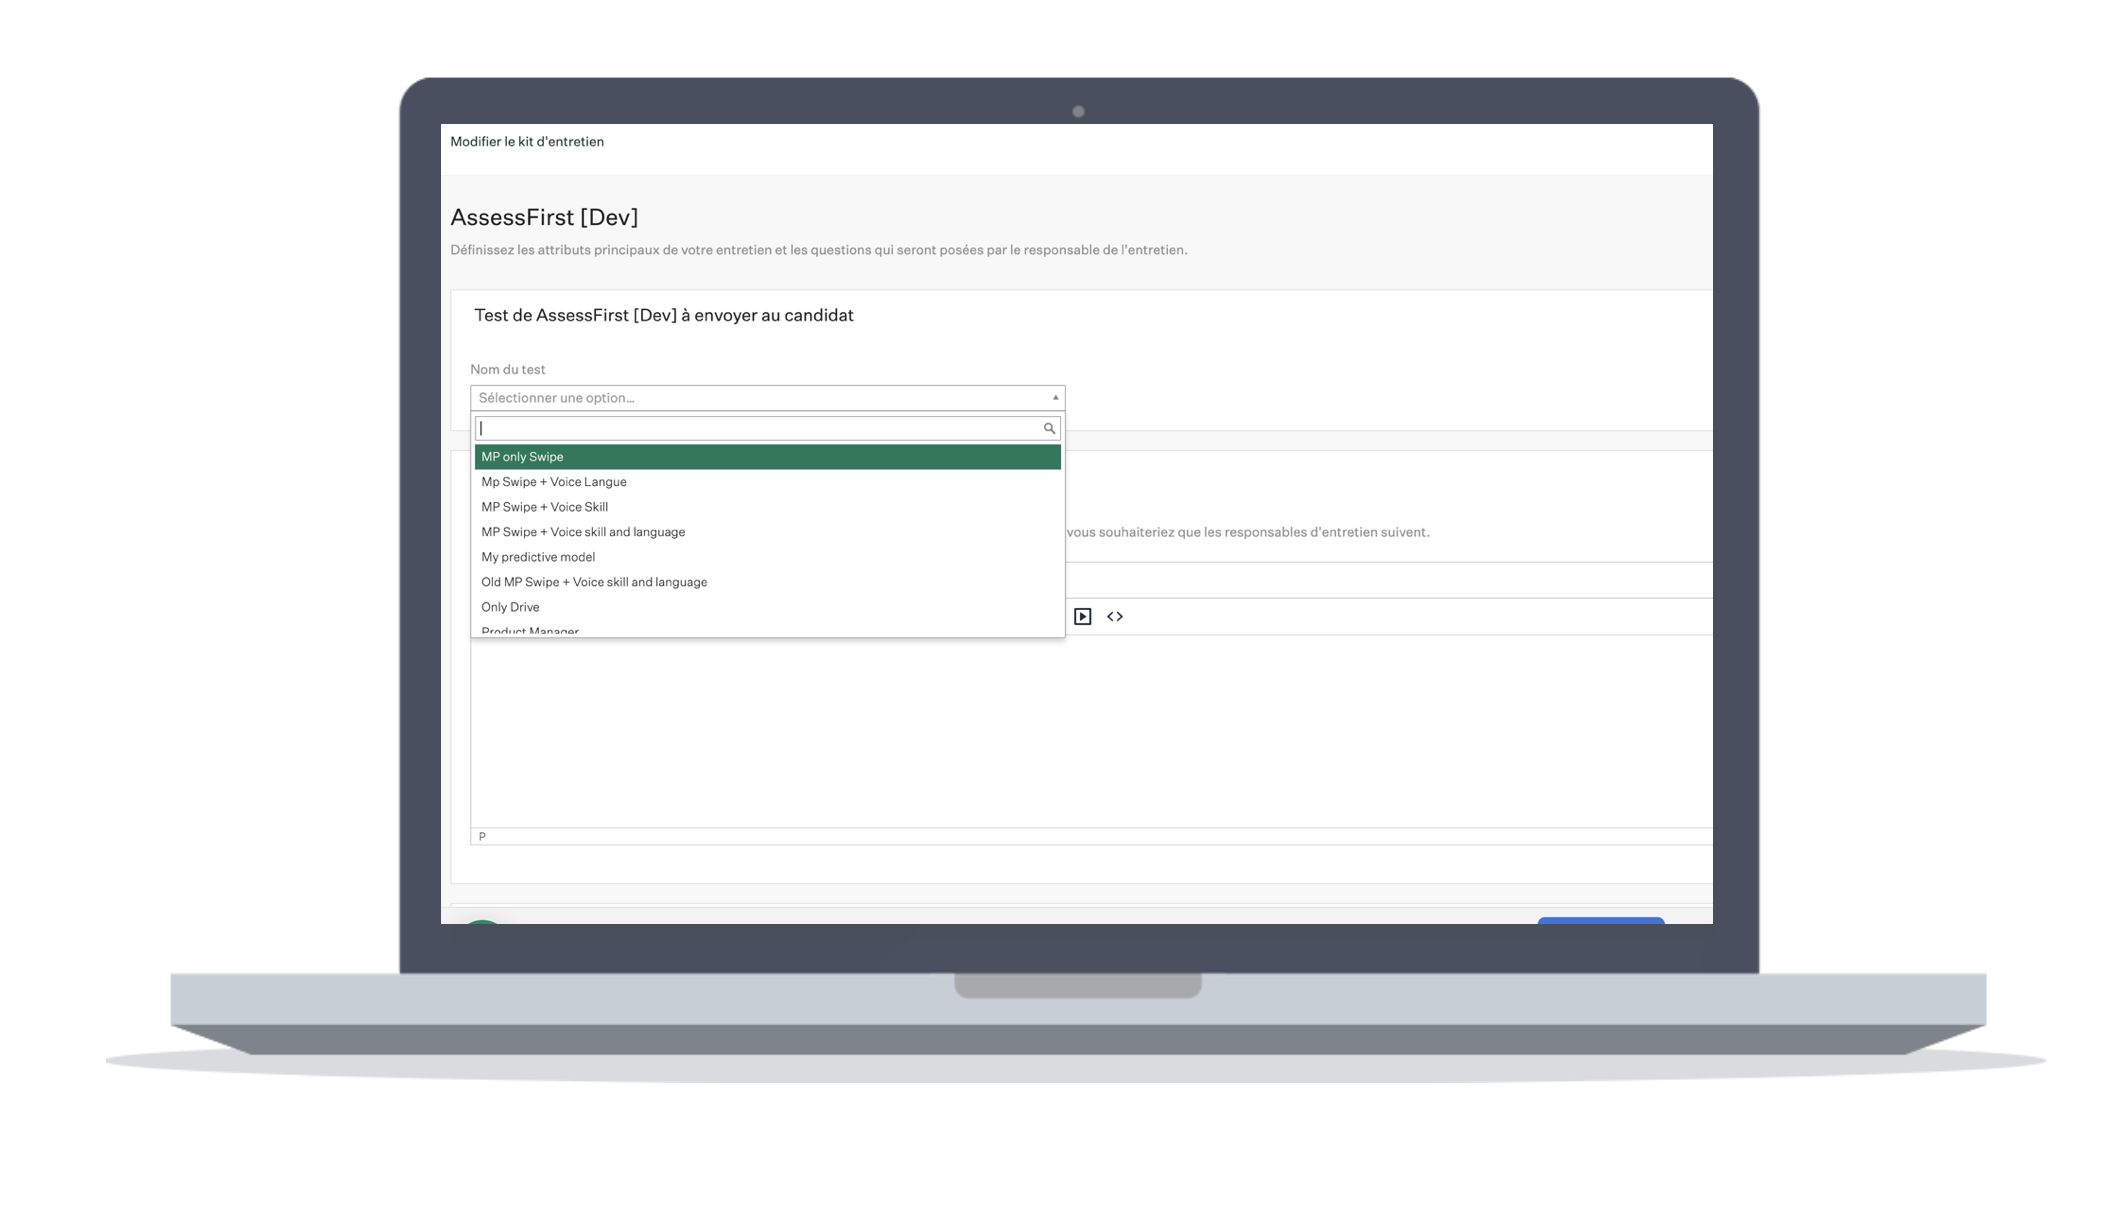The width and height of the screenshot is (2106, 1228).
Task: Select partially visible 'Product Manager' option
Action: point(530,630)
